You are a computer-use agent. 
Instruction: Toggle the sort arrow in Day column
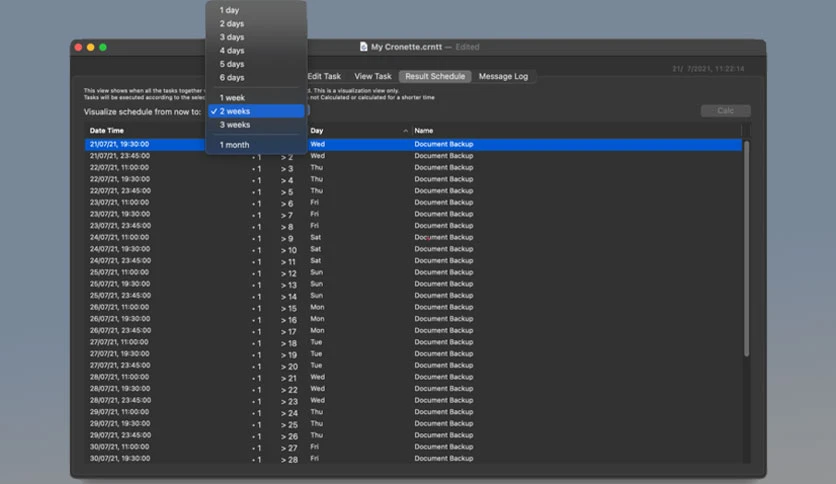point(406,131)
